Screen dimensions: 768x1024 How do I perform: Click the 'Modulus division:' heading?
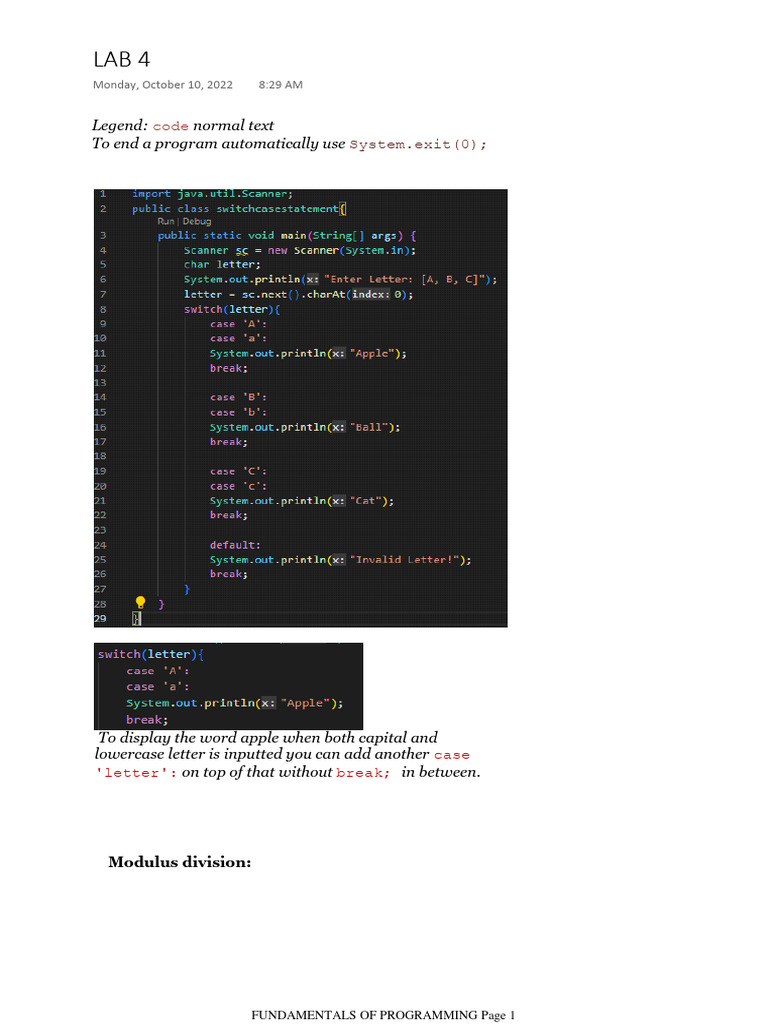click(x=180, y=862)
